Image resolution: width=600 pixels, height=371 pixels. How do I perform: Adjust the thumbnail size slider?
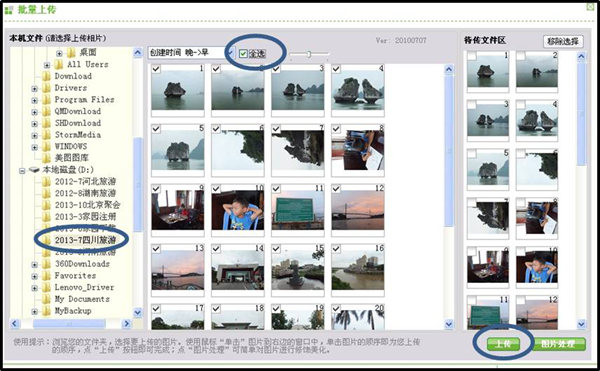[x=309, y=54]
